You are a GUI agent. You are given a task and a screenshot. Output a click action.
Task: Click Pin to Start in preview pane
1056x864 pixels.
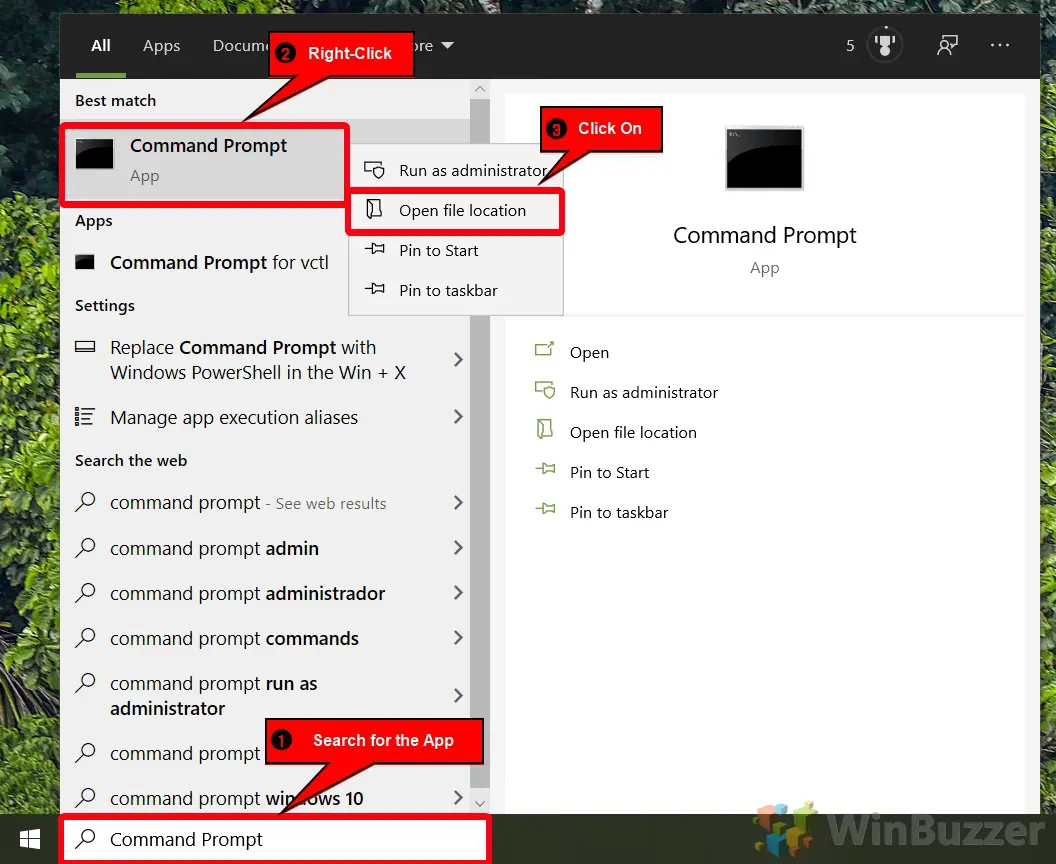(x=609, y=473)
